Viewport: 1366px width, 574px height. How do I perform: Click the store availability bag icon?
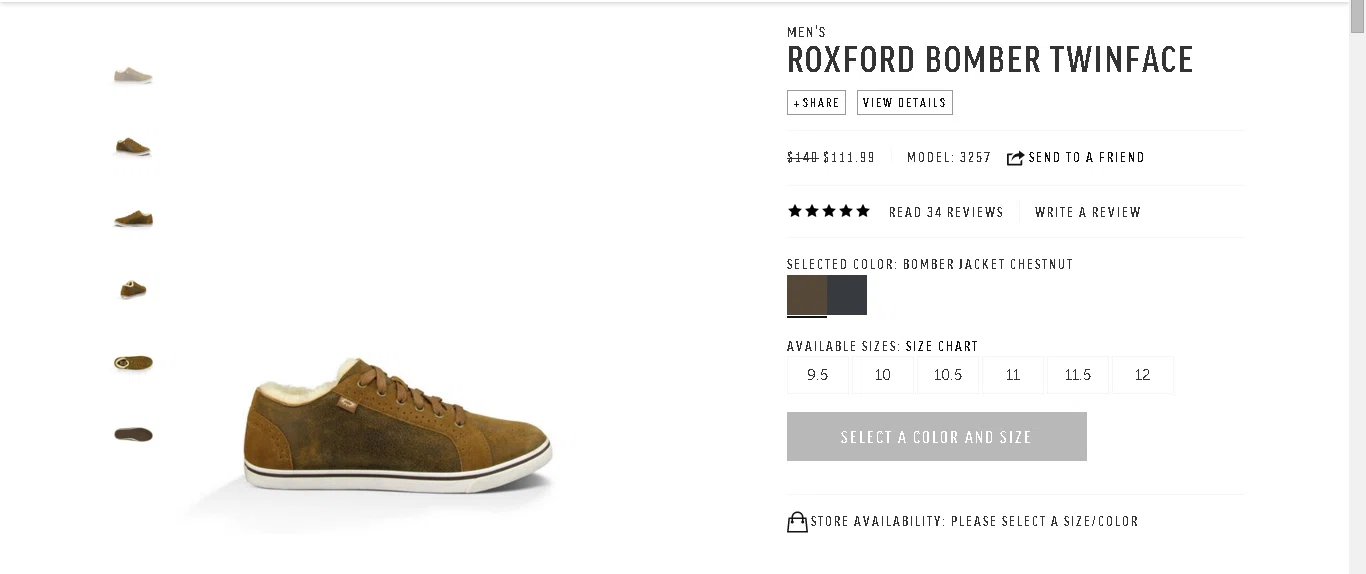(x=797, y=522)
